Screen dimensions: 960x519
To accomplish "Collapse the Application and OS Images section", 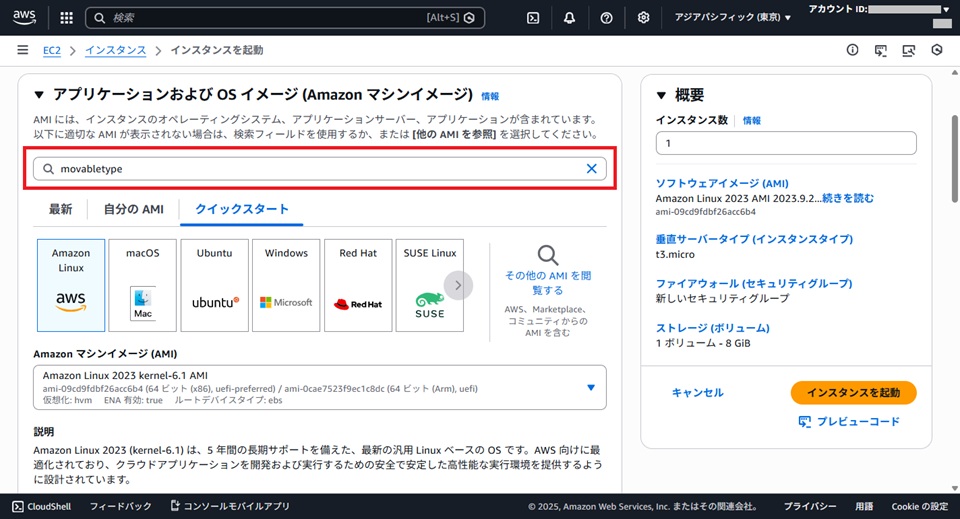I will click(39, 95).
